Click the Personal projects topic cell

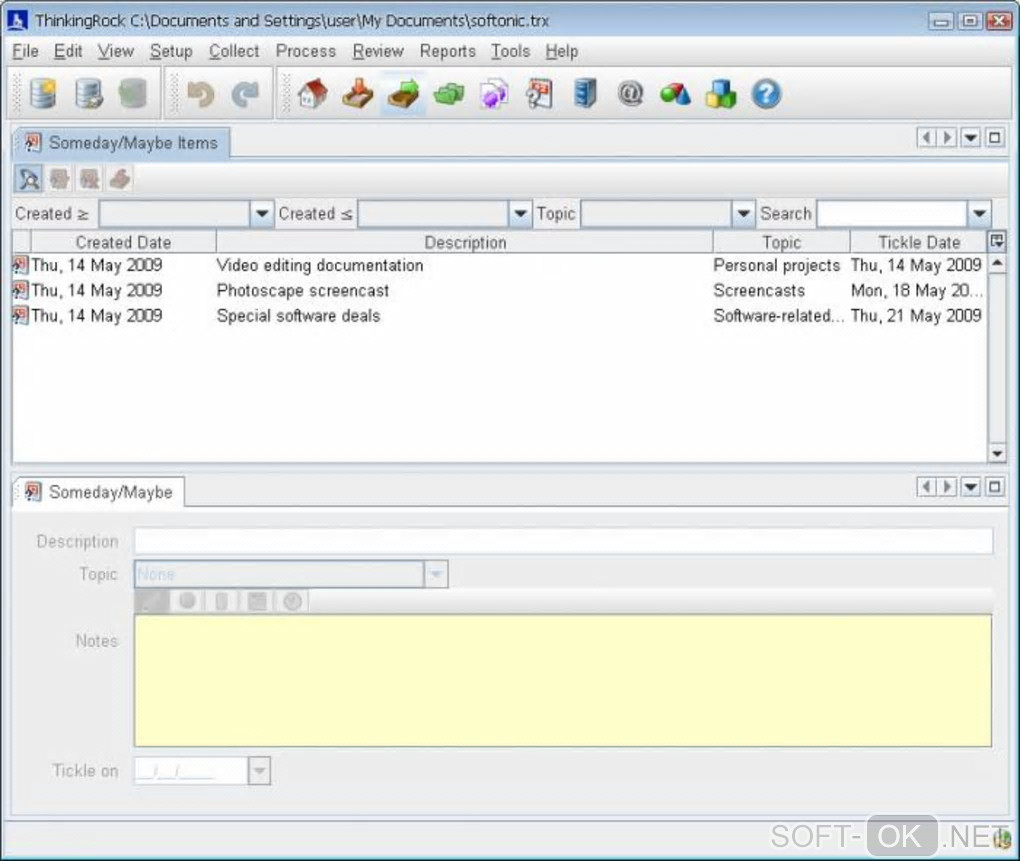point(777,265)
